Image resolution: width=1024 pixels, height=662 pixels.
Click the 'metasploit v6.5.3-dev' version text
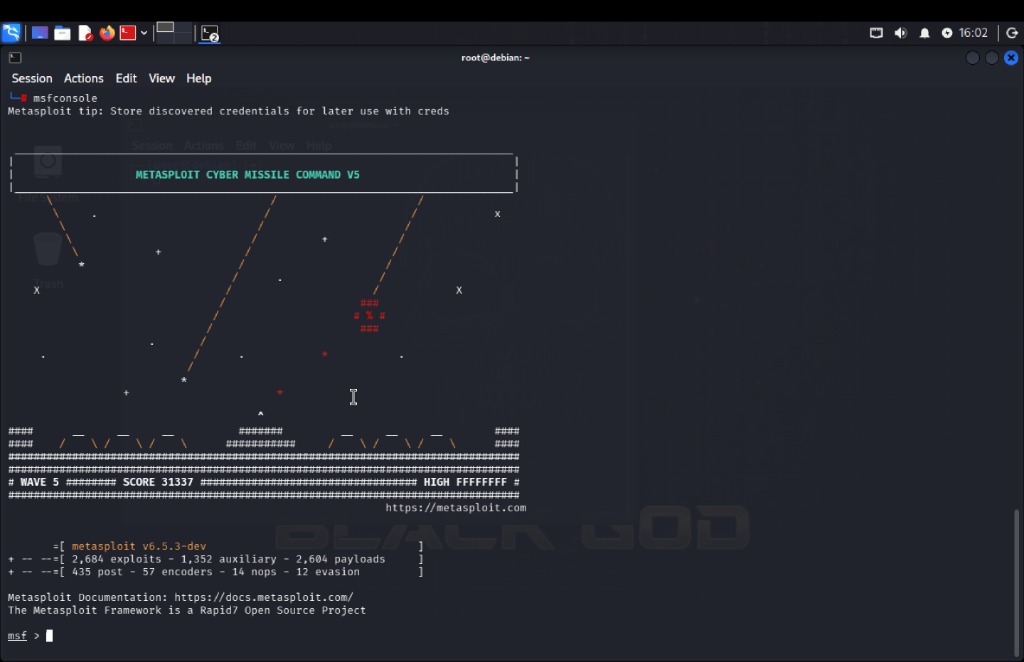139,546
